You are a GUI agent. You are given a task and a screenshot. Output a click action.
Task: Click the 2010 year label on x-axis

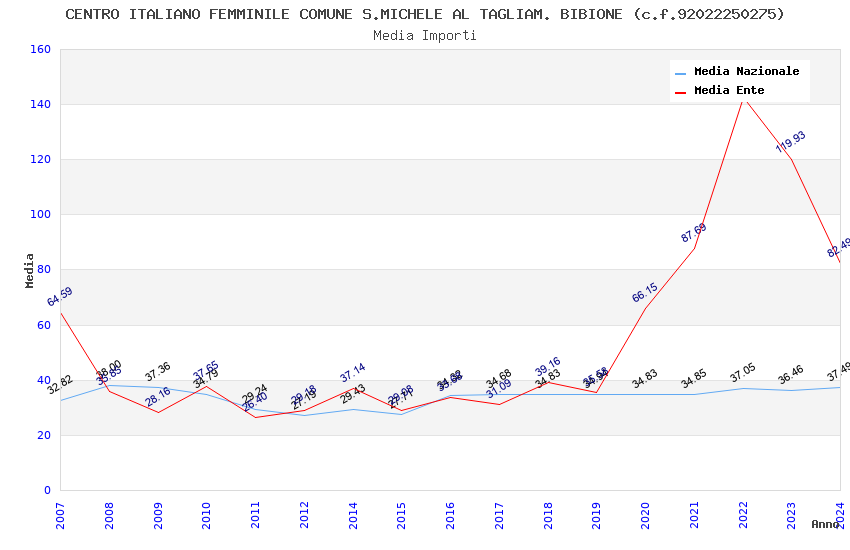pyautogui.click(x=207, y=515)
